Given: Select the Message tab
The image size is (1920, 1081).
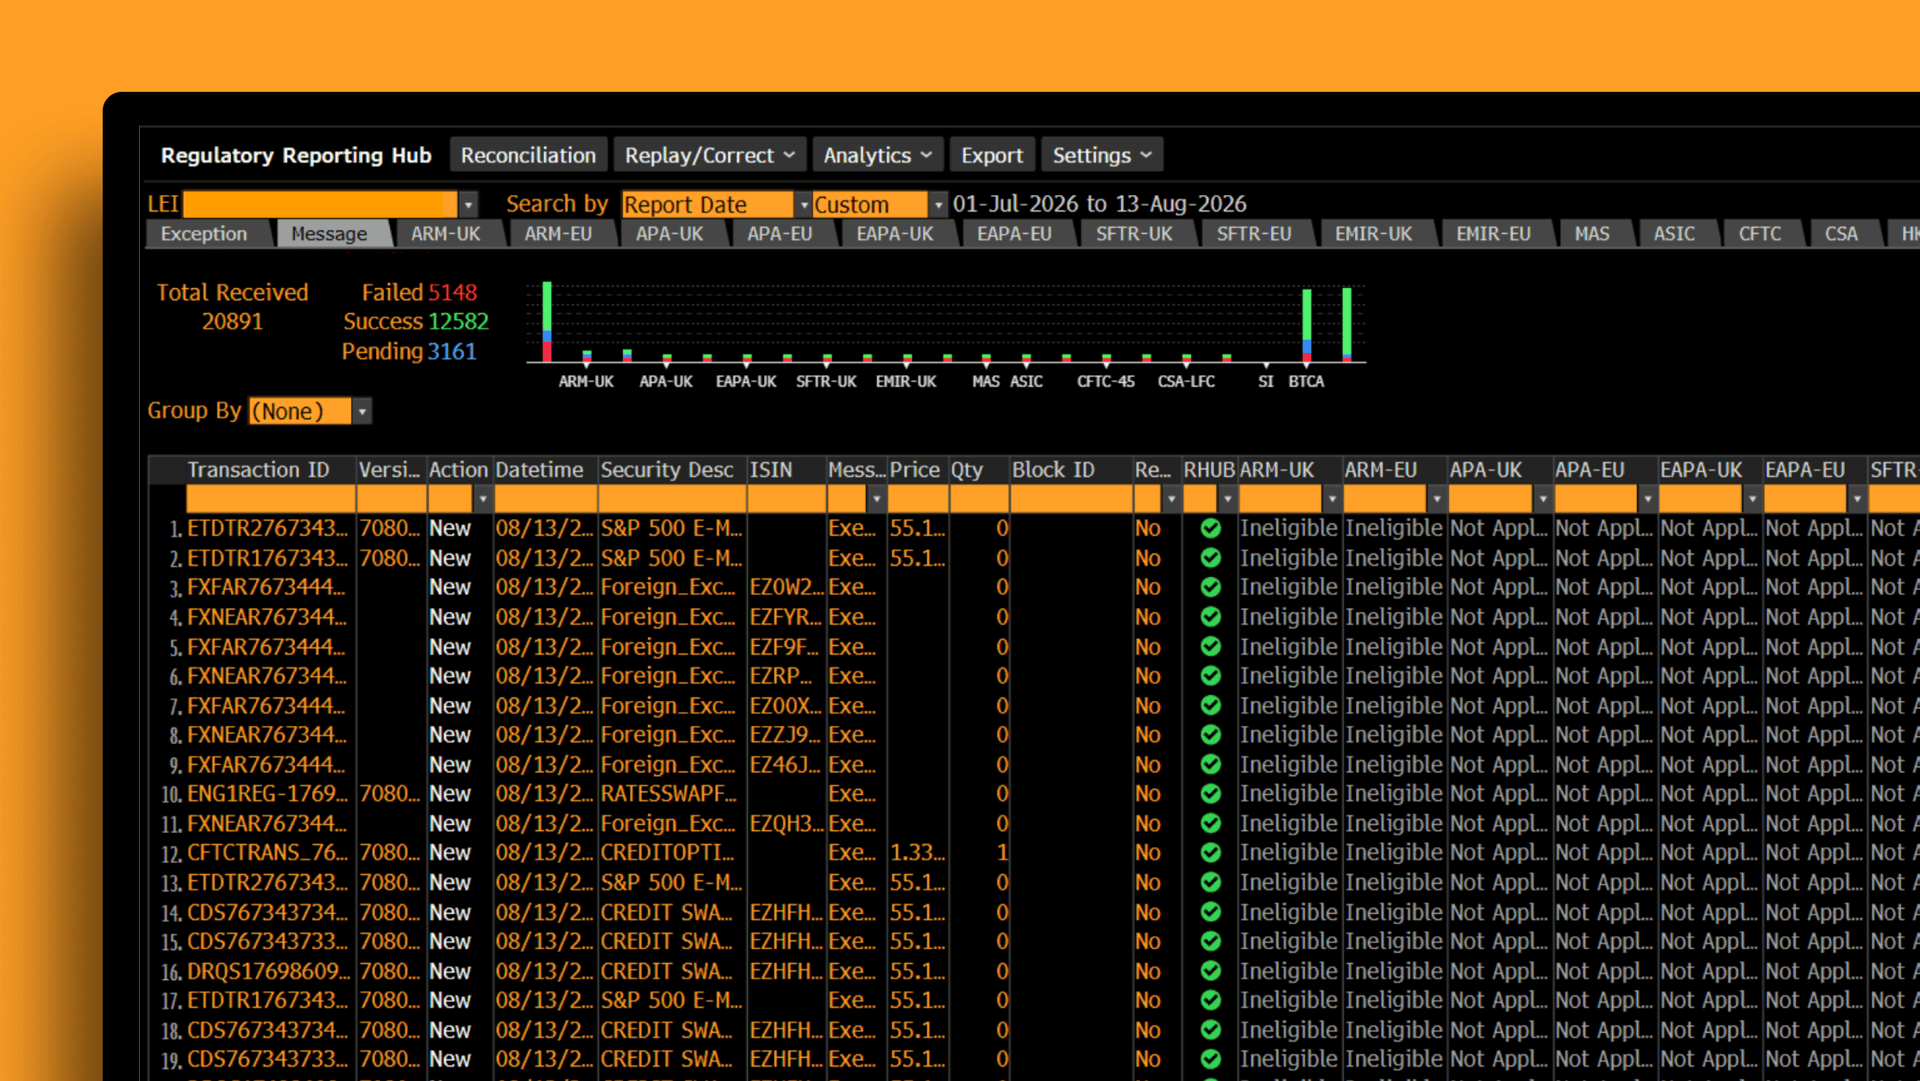Looking at the screenshot, I should point(329,234).
